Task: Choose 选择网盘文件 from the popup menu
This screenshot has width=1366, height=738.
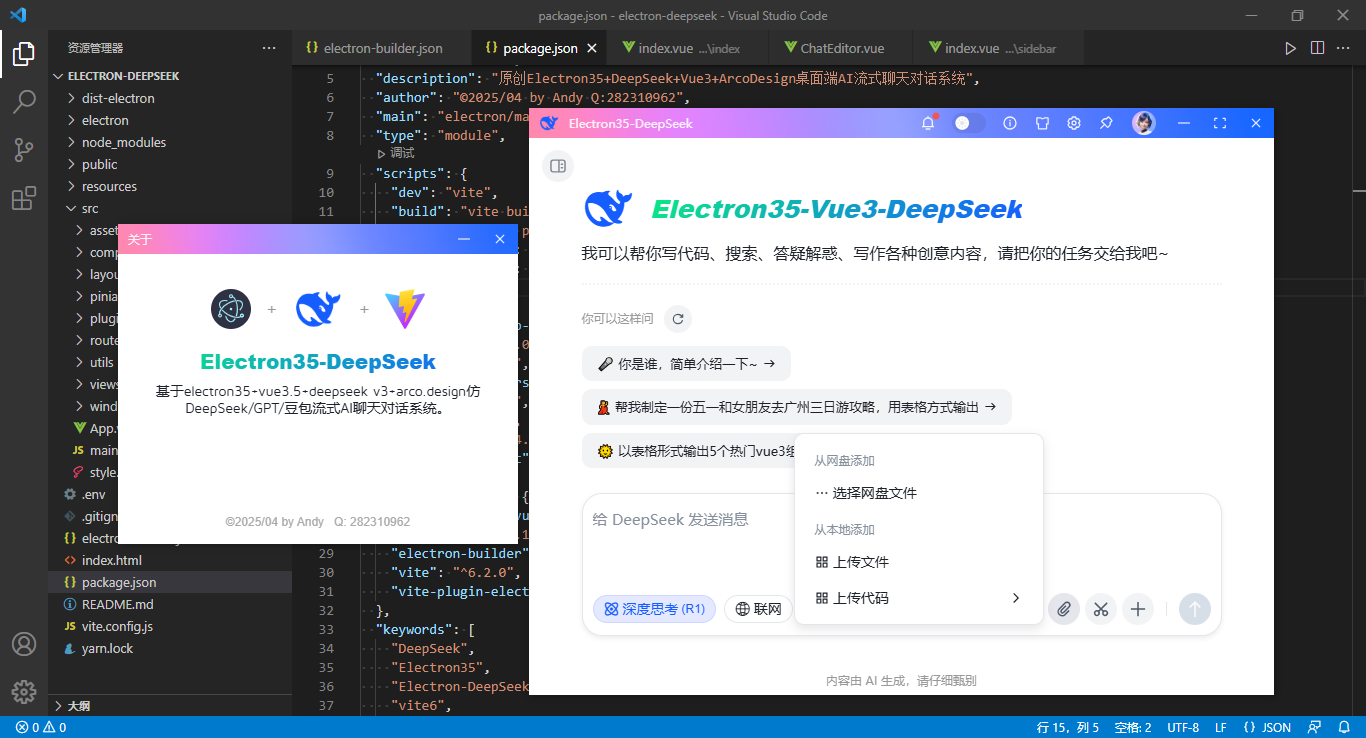Action: click(919, 493)
